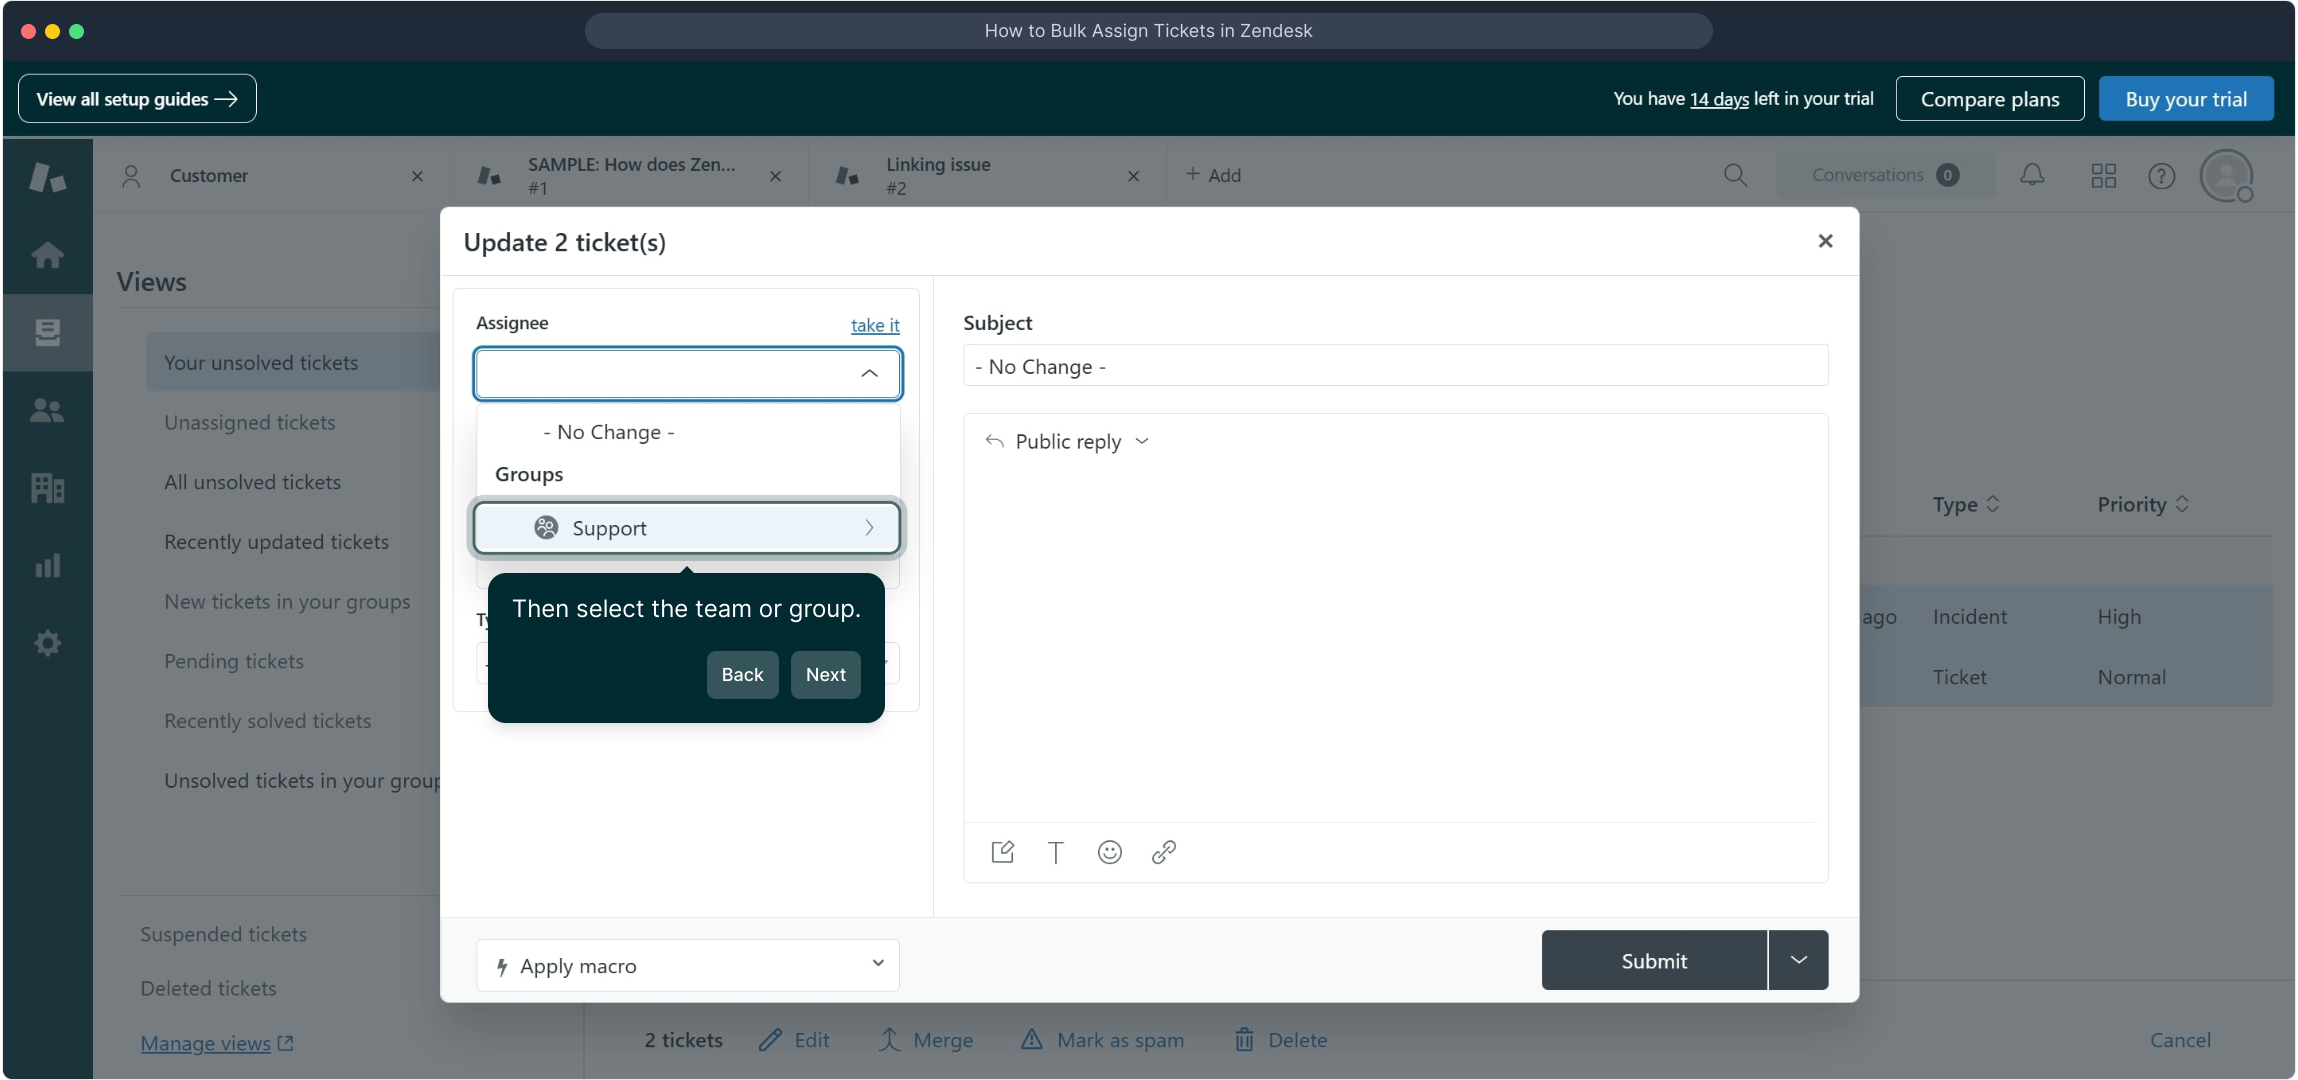Open Recently solved tickets view
The width and height of the screenshot is (2298, 1080).
[x=268, y=721]
